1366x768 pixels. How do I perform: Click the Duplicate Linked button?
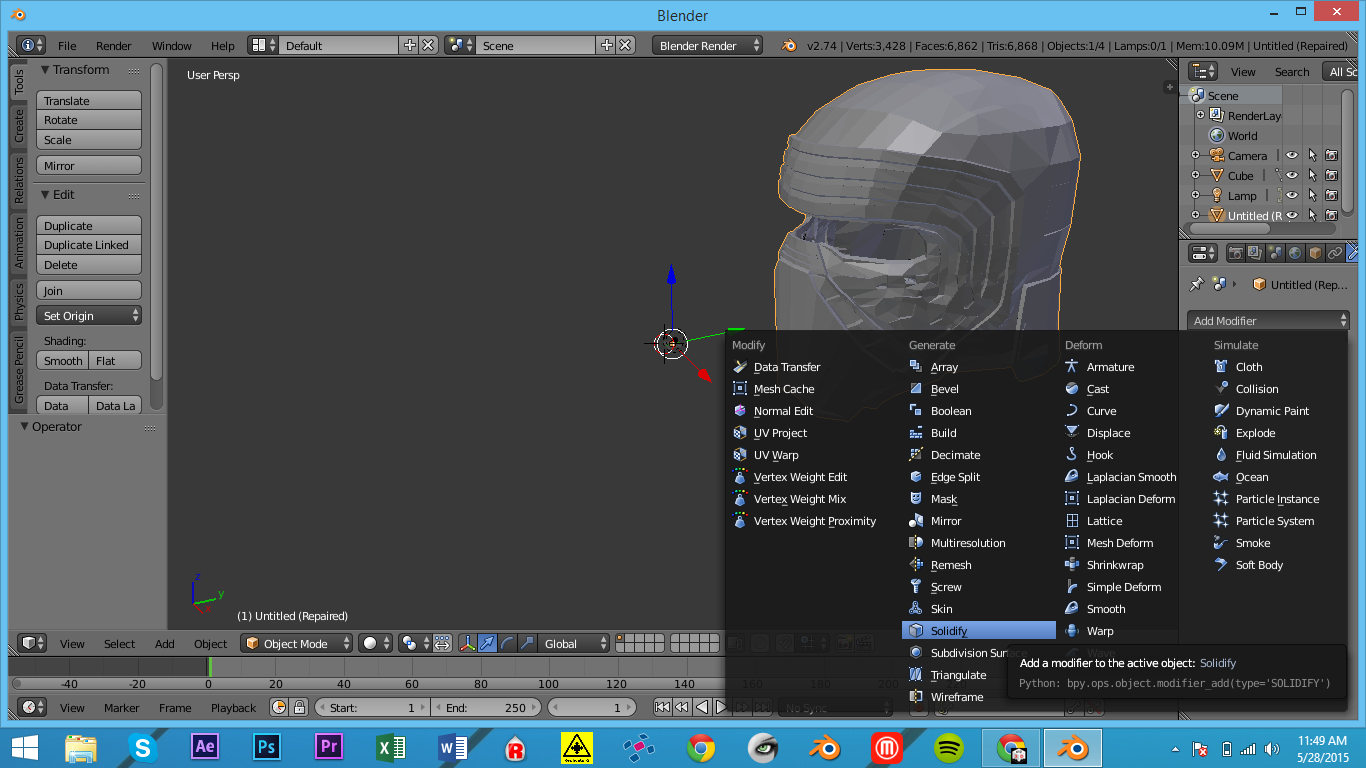89,245
